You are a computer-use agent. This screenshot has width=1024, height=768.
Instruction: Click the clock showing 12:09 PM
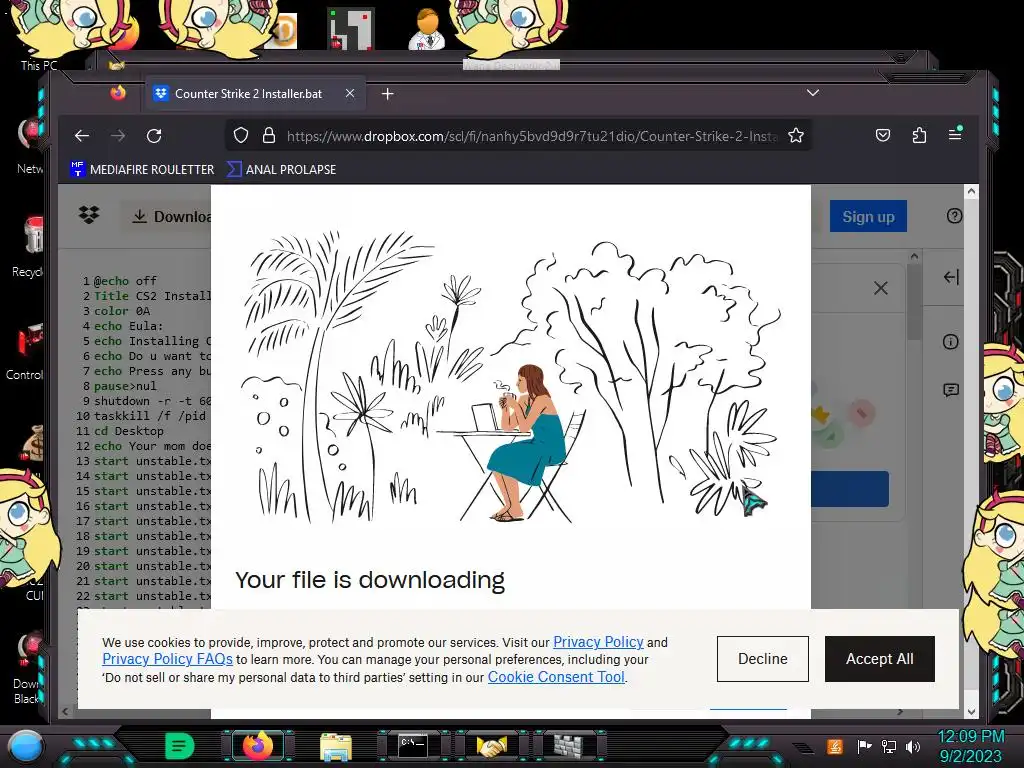970,737
